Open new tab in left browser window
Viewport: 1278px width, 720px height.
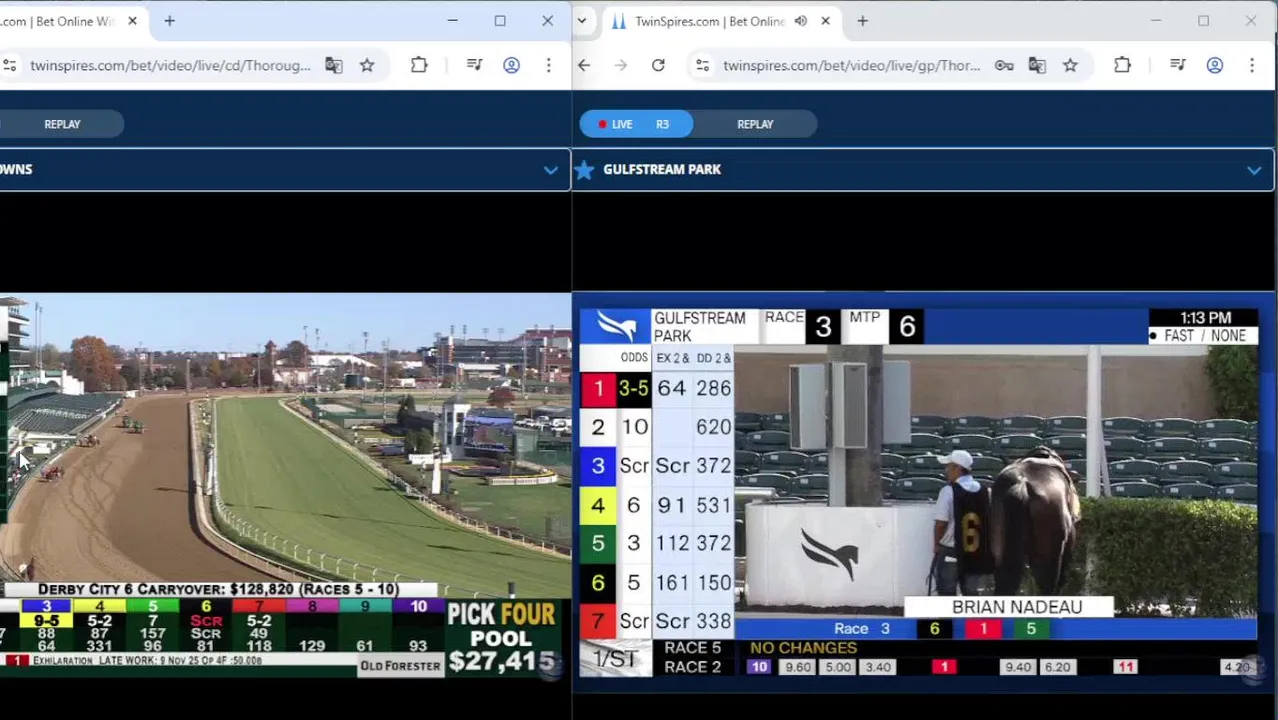169,21
